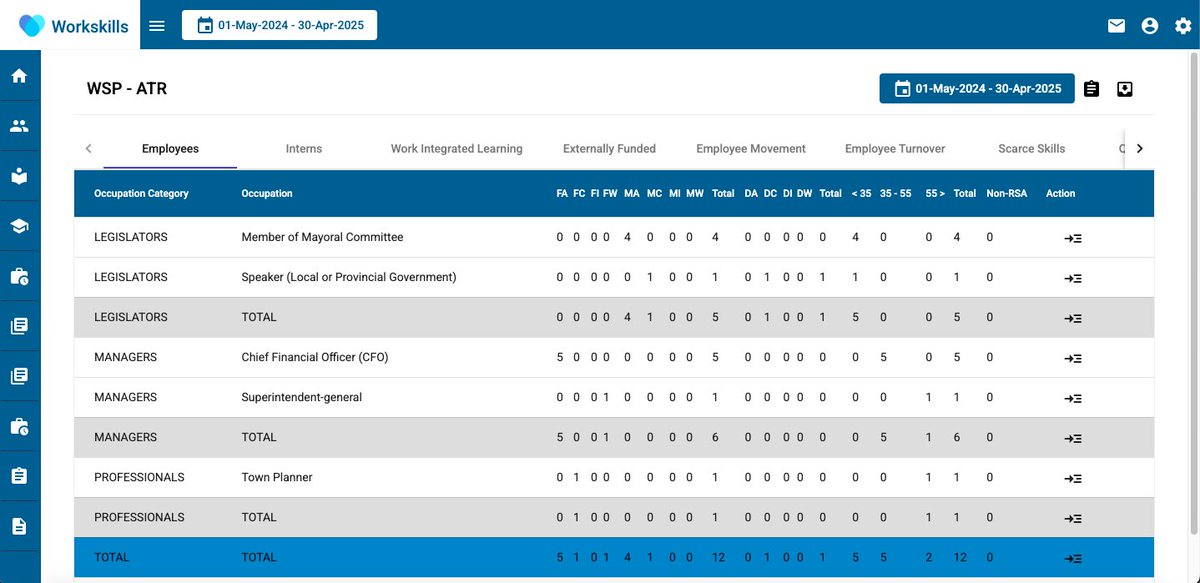Open the lower briefcase-clock sidebar icon

pos(19,426)
